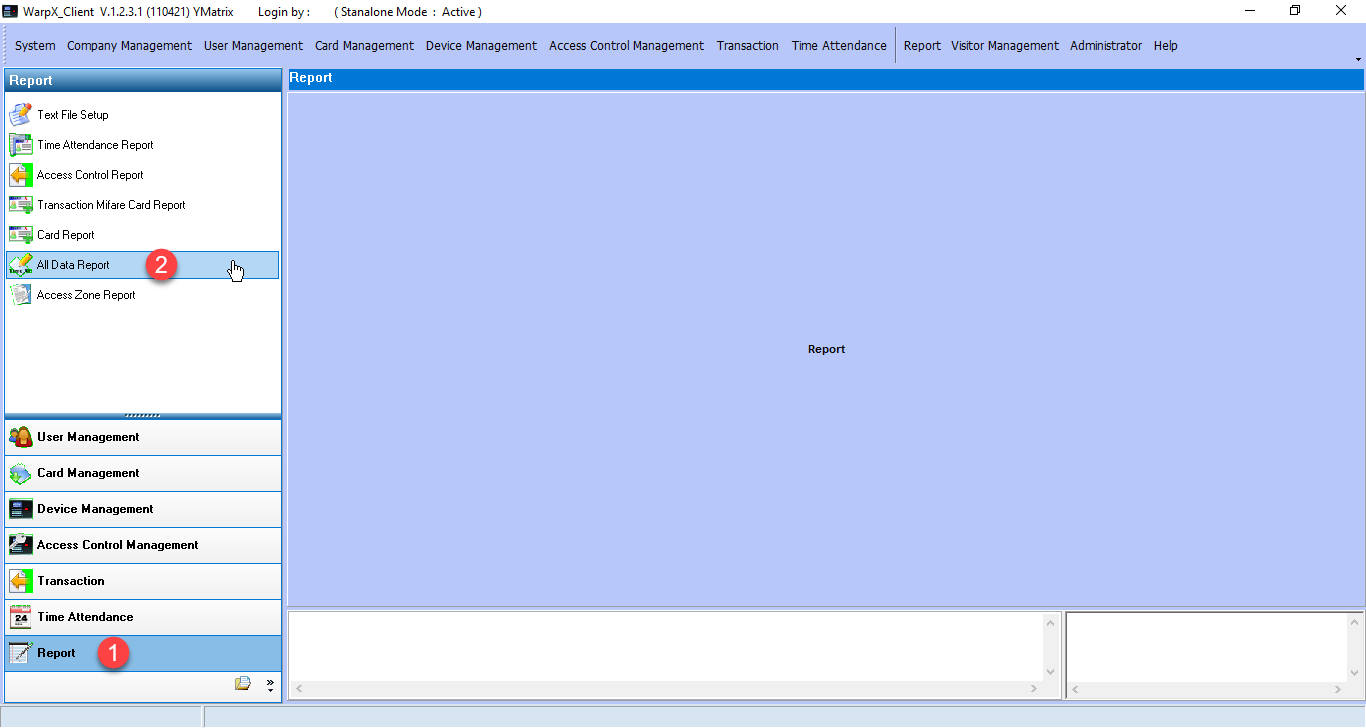Open Text File Setup icon
Image resolution: width=1366 pixels, height=728 pixels.
pyautogui.click(x=20, y=114)
